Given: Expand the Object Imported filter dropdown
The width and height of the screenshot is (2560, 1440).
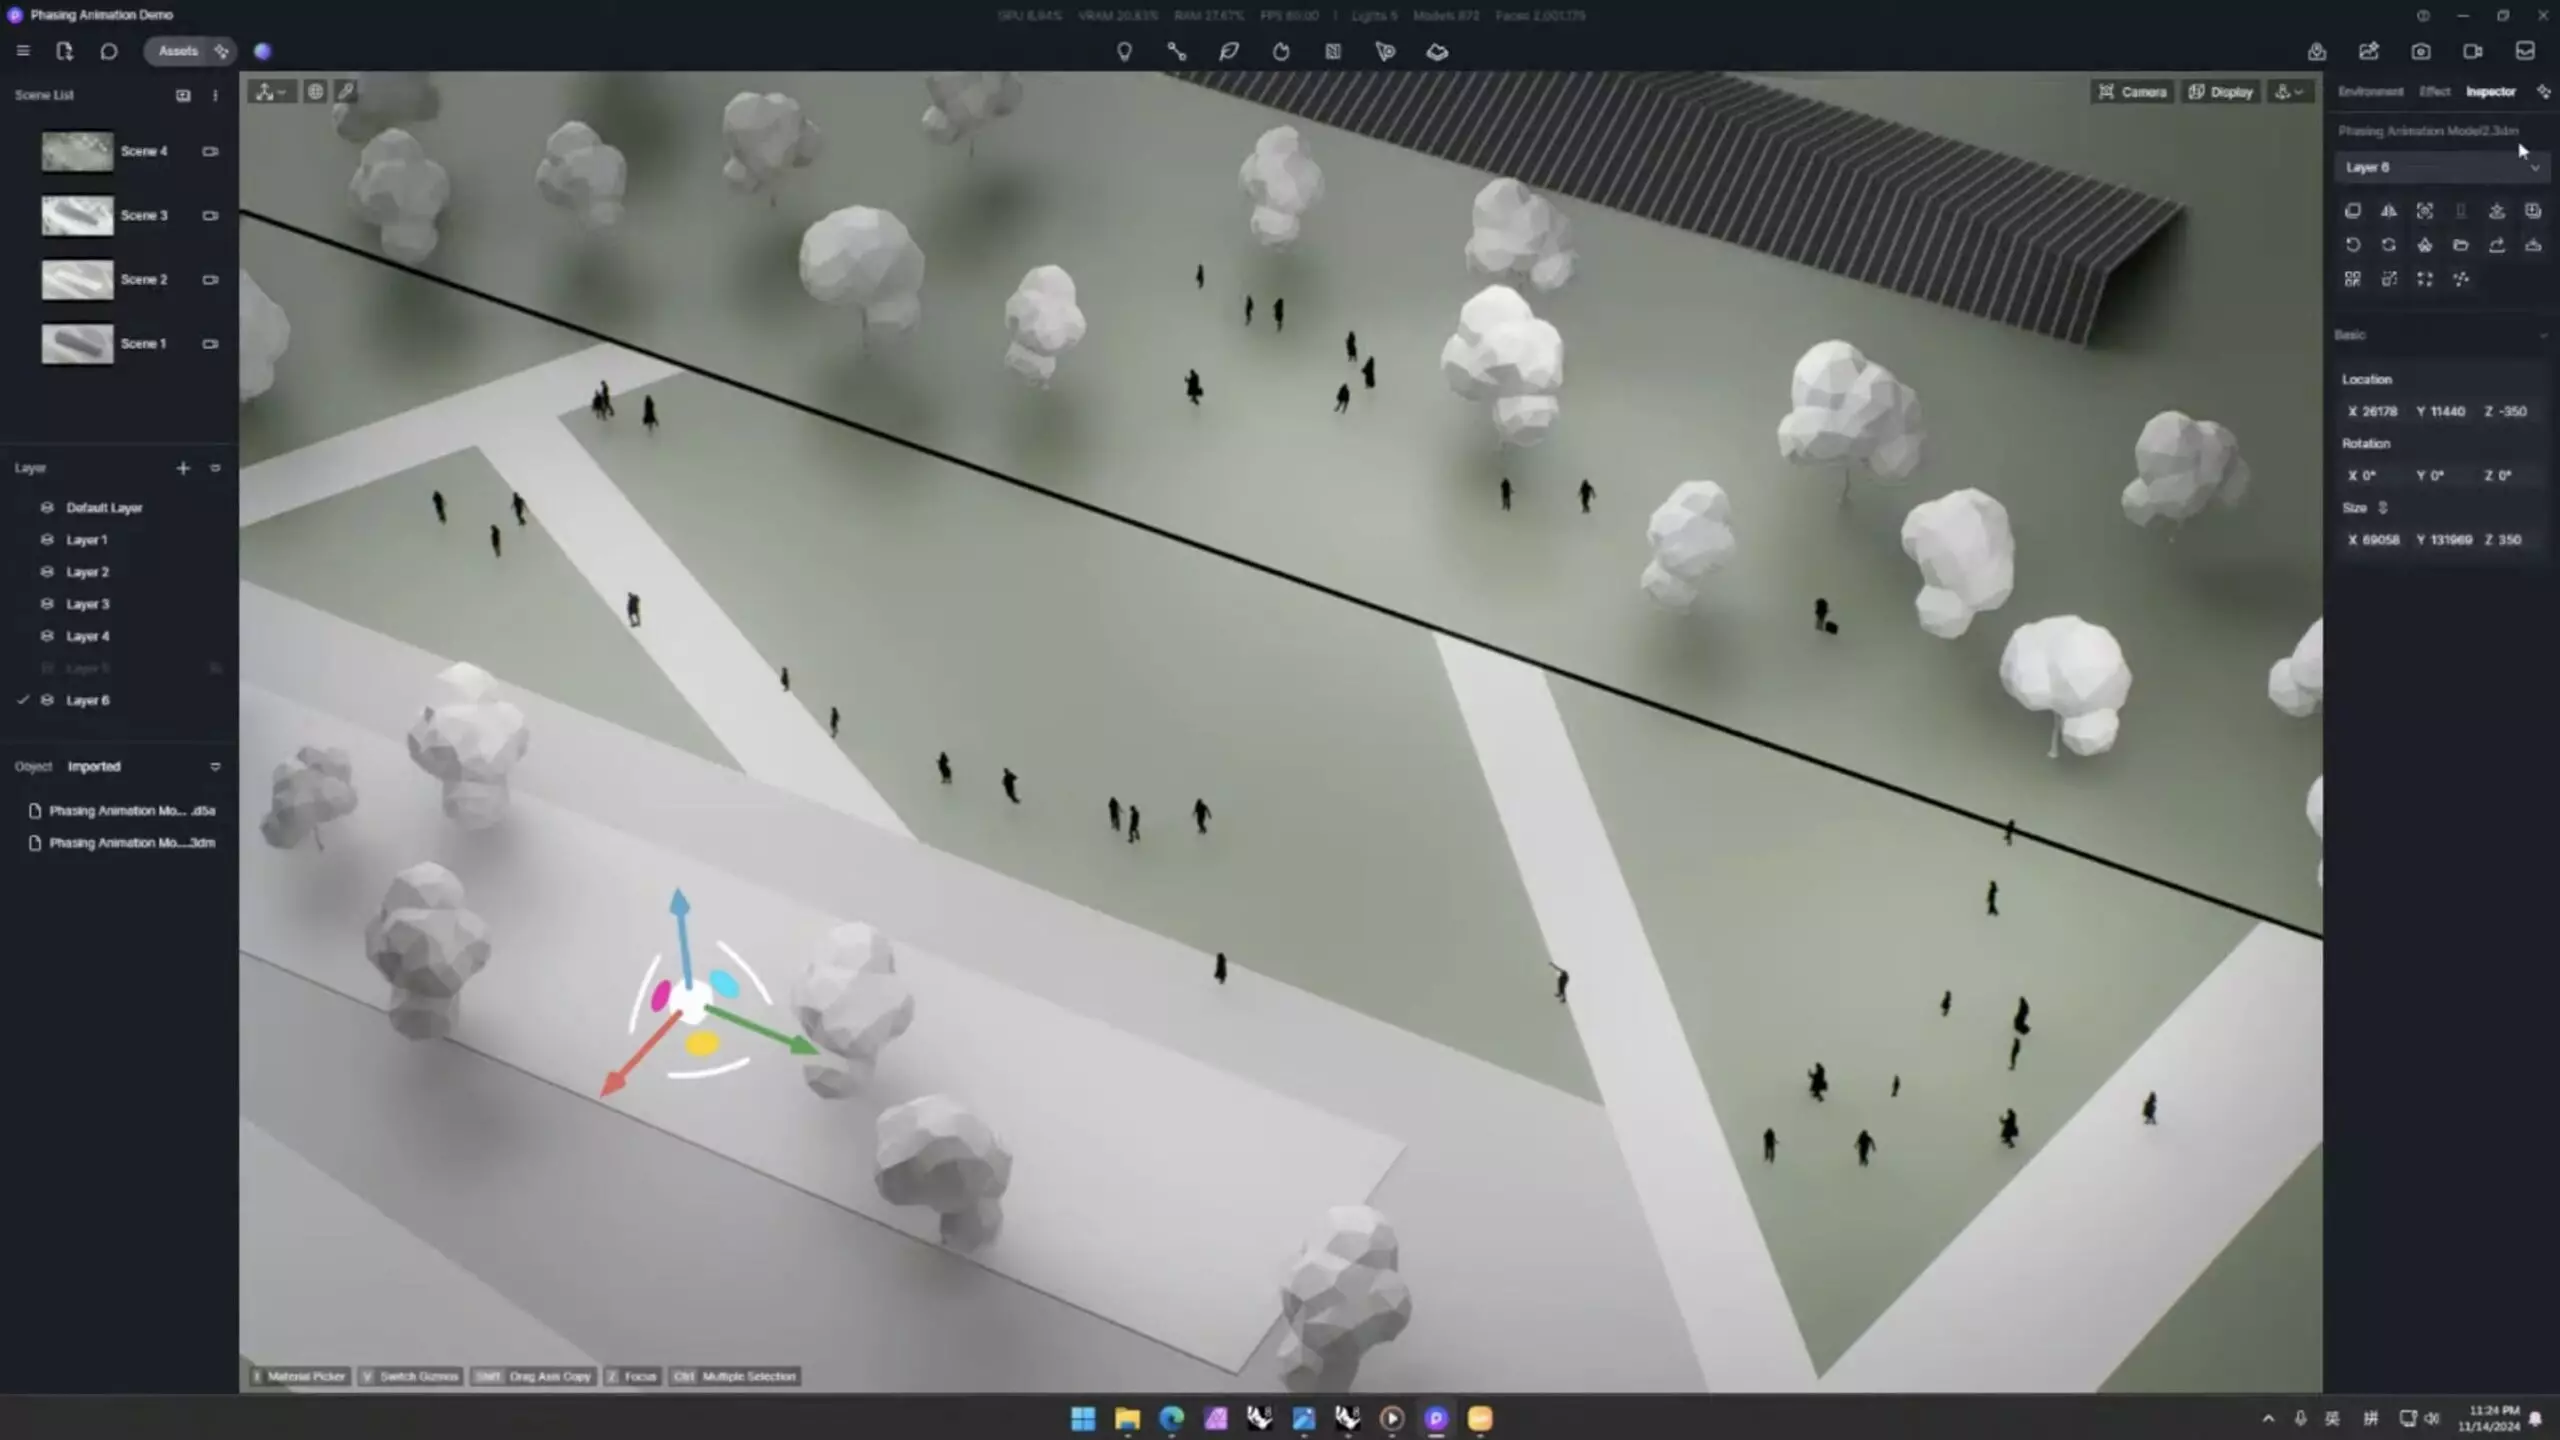Looking at the screenshot, I should pyautogui.click(x=215, y=767).
